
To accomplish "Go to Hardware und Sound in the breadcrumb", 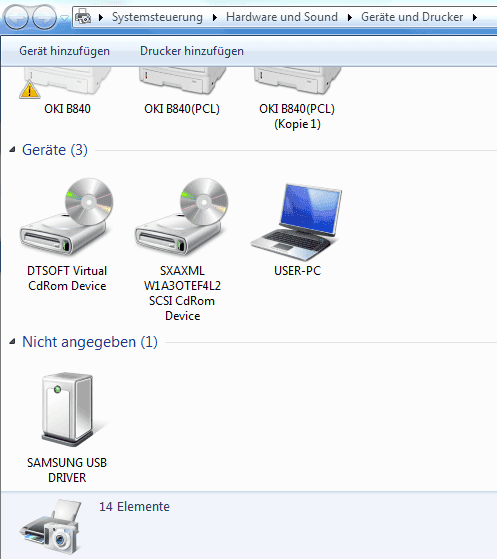I will (282, 17).
